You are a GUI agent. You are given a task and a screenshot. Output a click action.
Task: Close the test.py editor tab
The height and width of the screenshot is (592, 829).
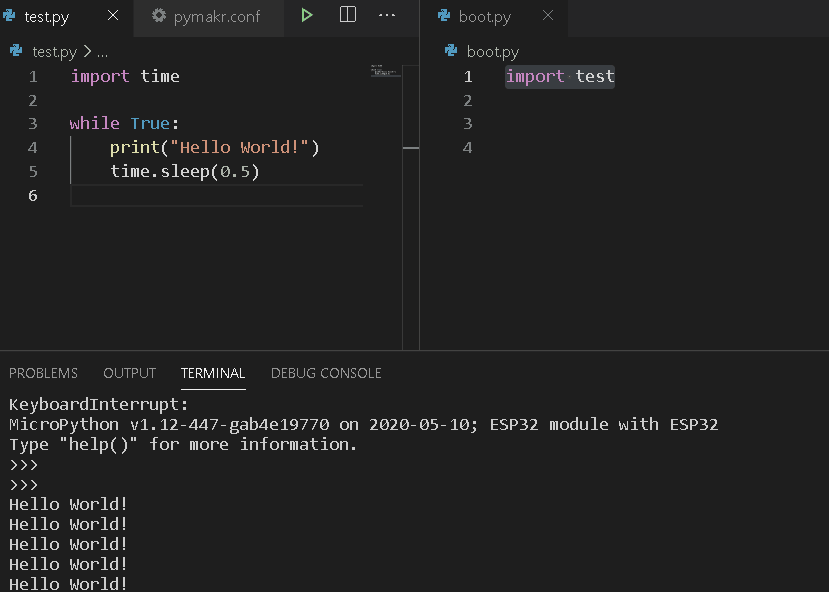click(112, 16)
